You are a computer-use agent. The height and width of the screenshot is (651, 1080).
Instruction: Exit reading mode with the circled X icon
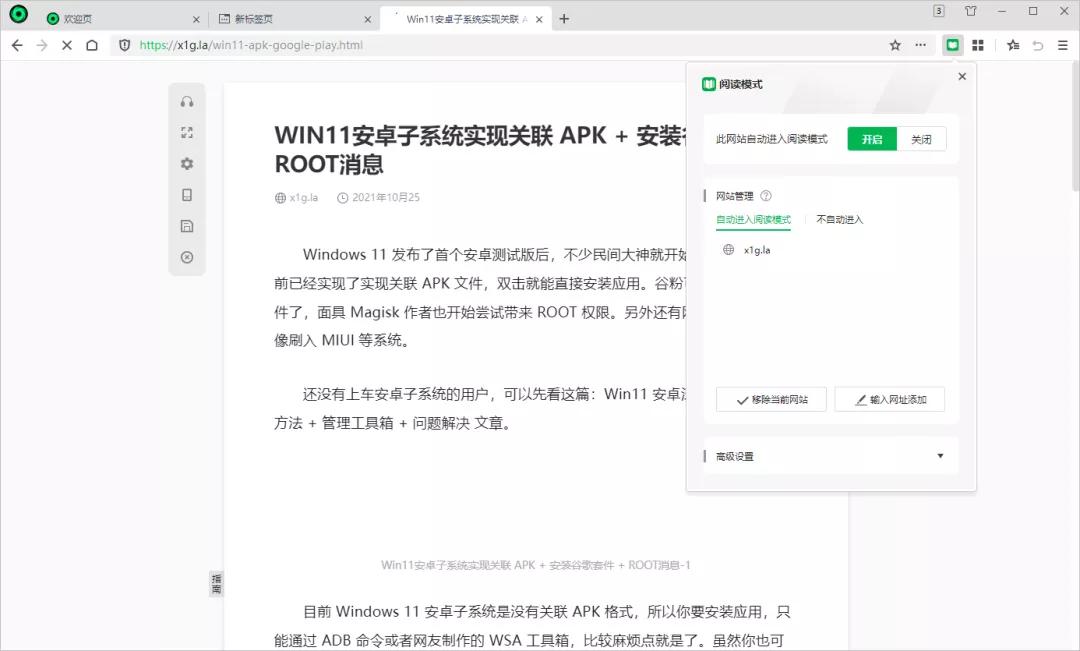click(x=186, y=257)
